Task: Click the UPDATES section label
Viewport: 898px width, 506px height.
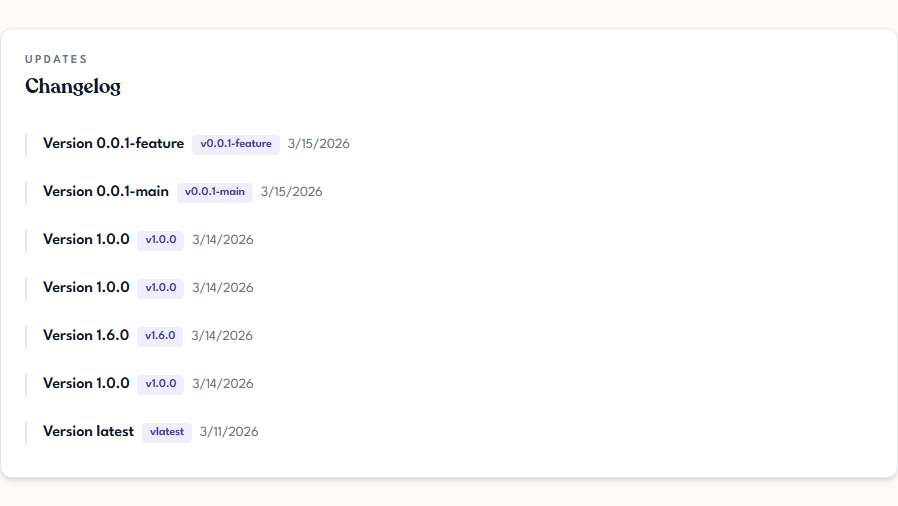Action: tap(56, 60)
